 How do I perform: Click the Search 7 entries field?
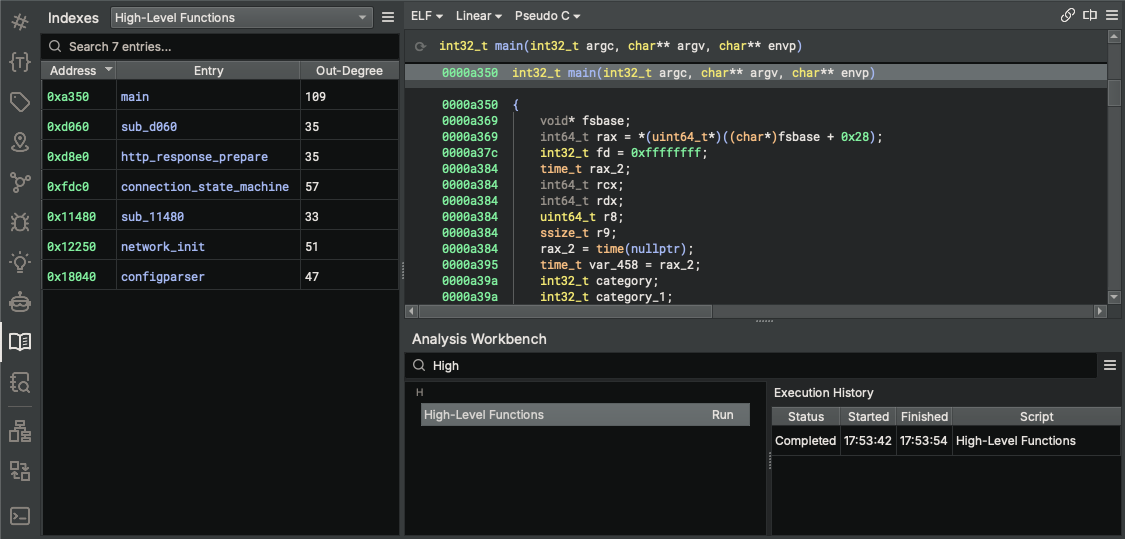tap(220, 47)
